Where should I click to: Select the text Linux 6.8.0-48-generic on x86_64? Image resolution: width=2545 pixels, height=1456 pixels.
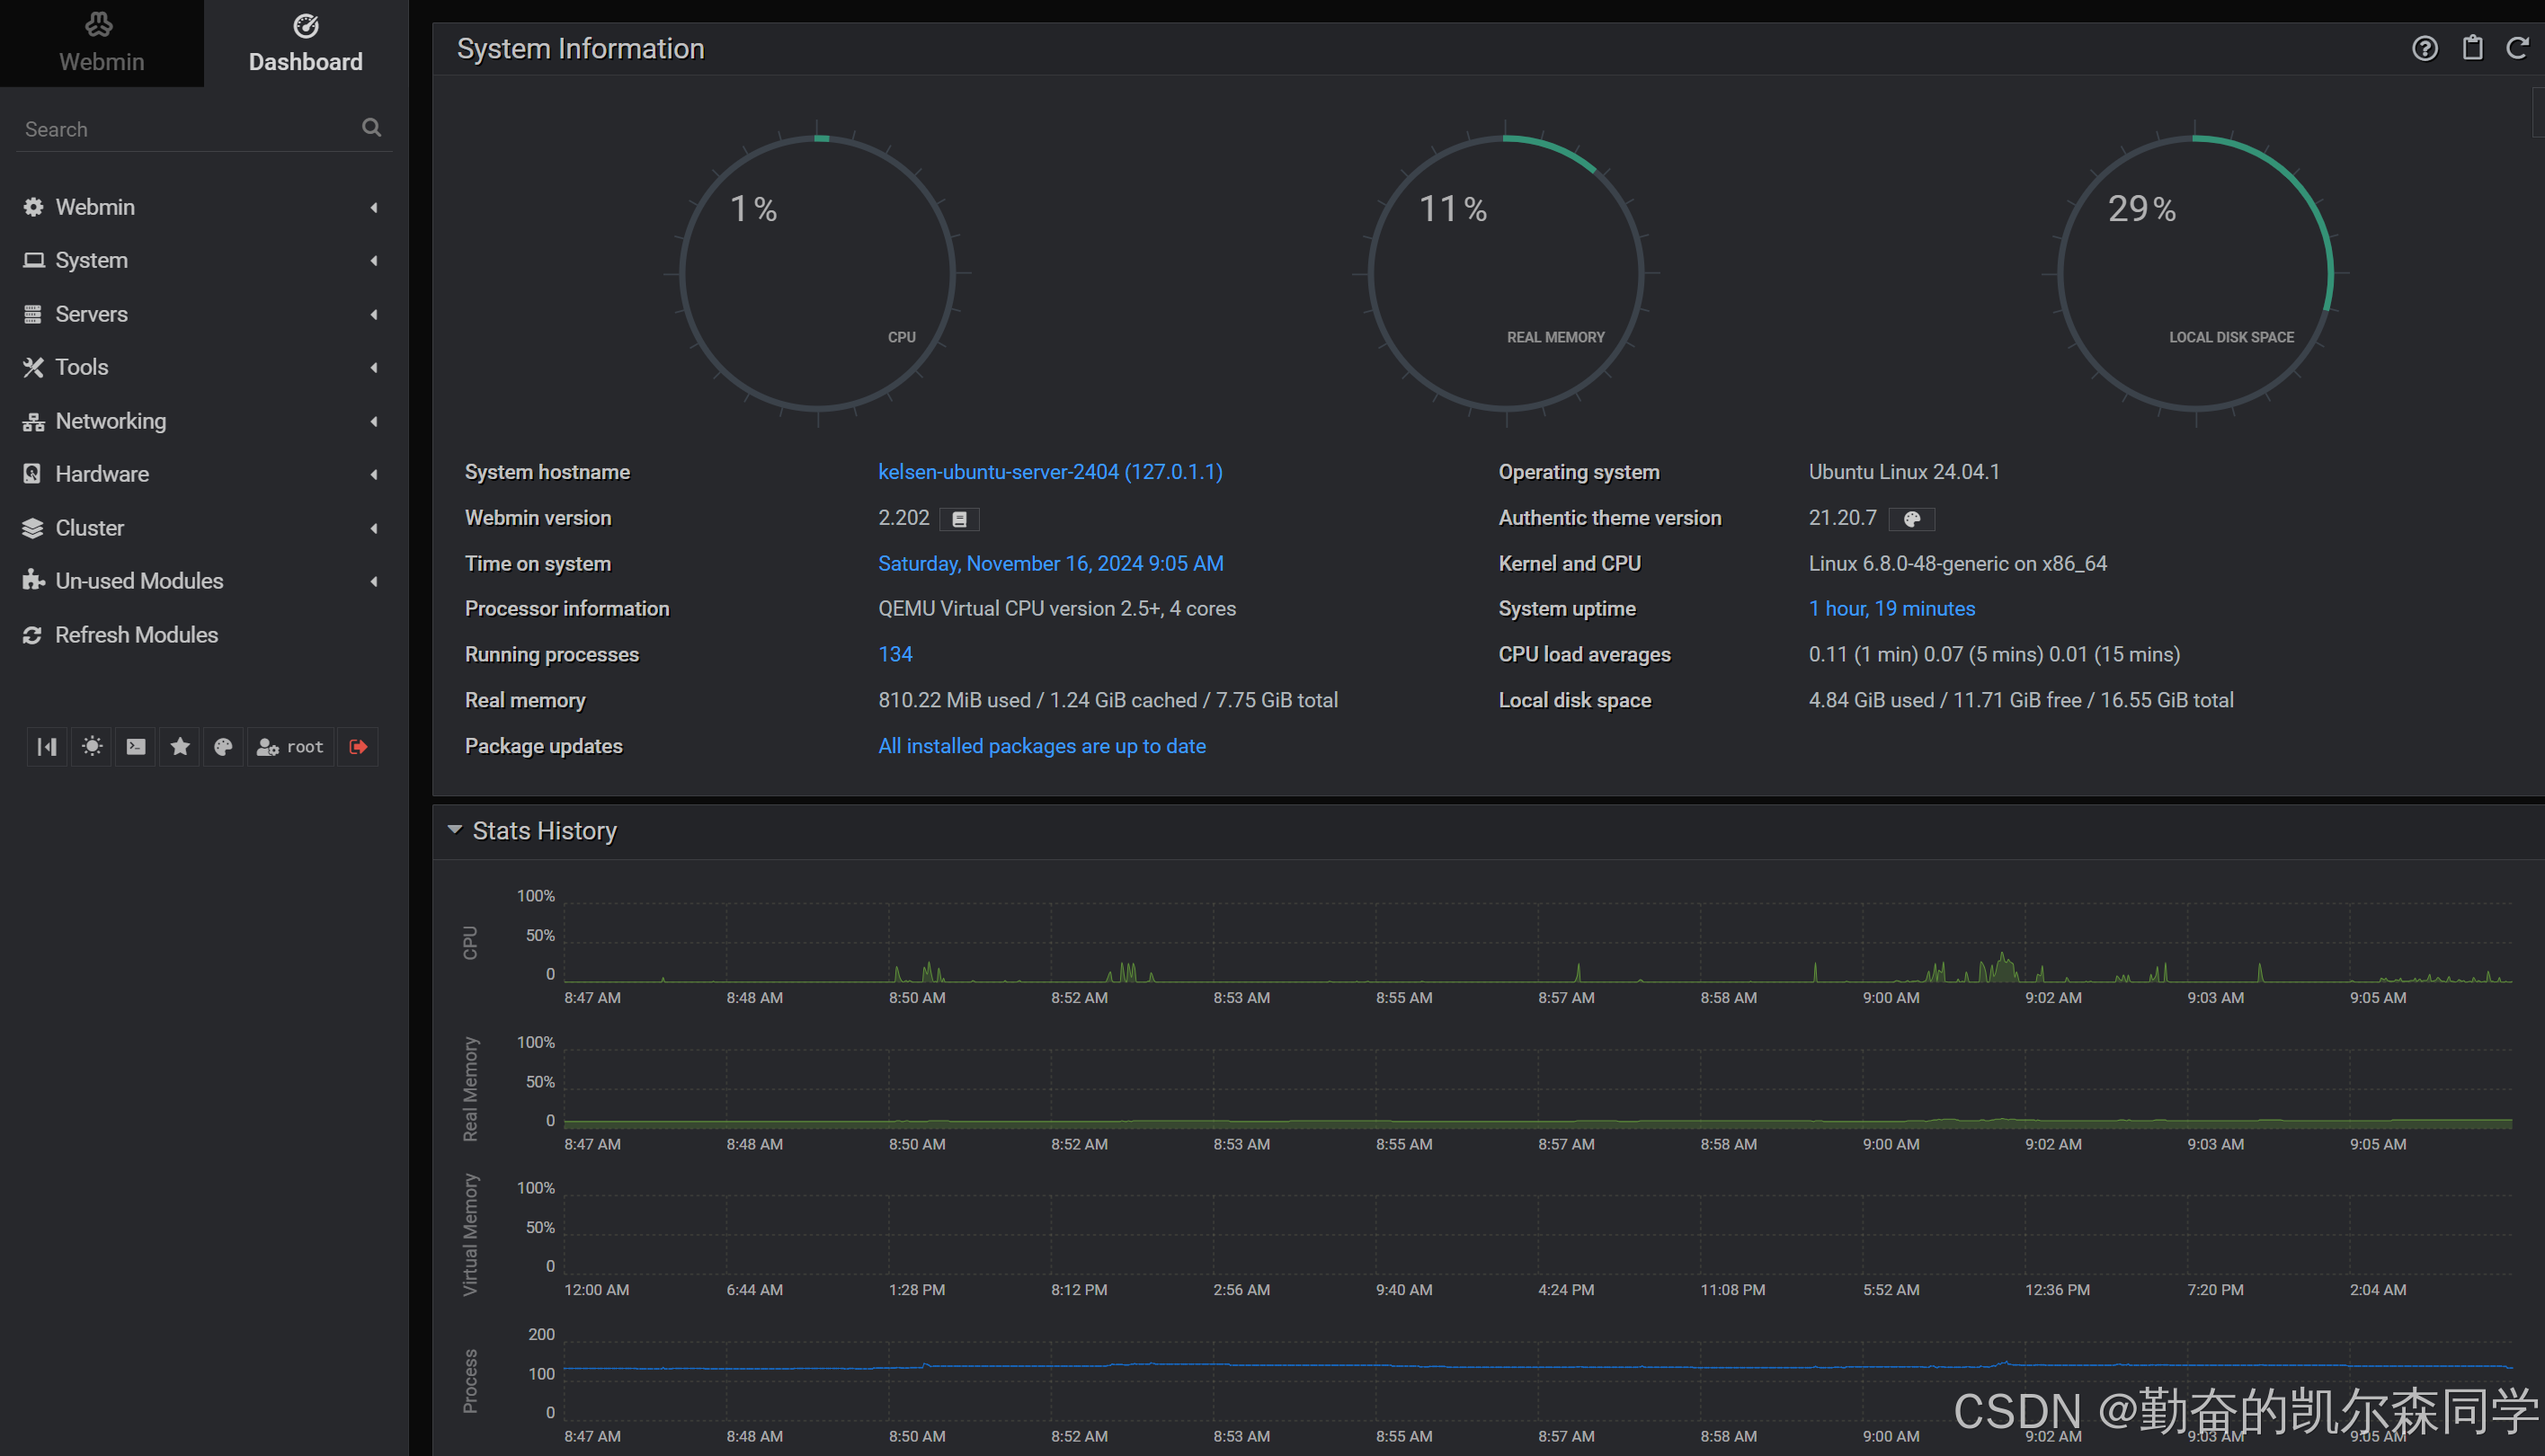coord(1958,563)
